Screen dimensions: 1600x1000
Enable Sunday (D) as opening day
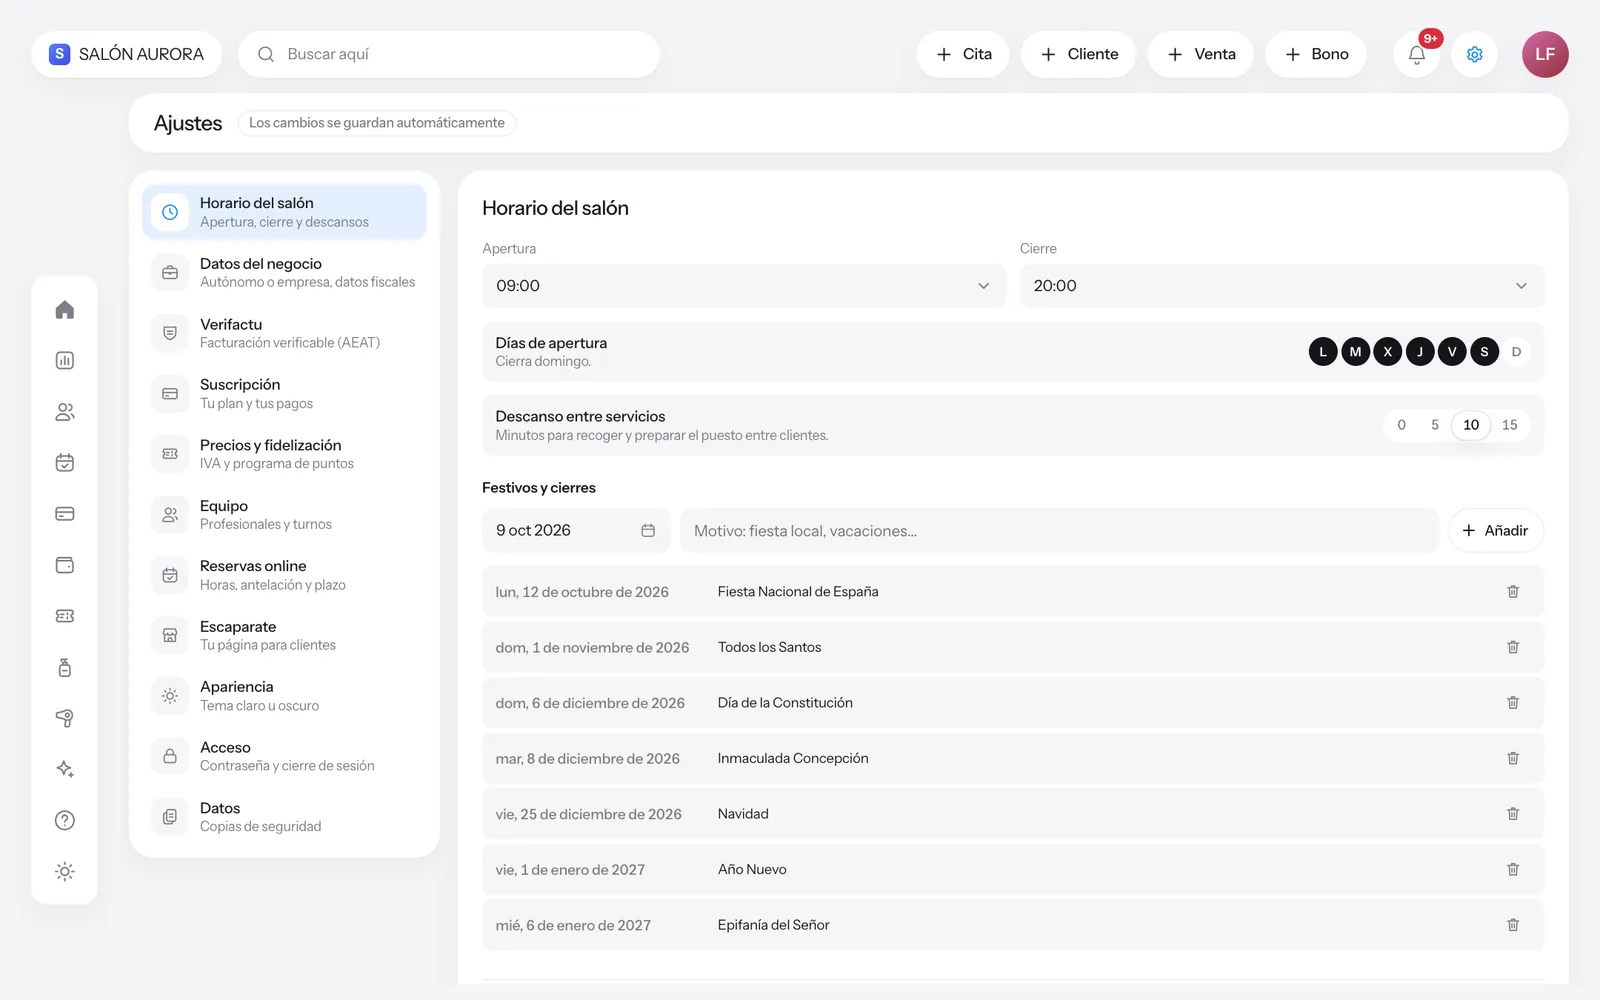pyautogui.click(x=1516, y=352)
